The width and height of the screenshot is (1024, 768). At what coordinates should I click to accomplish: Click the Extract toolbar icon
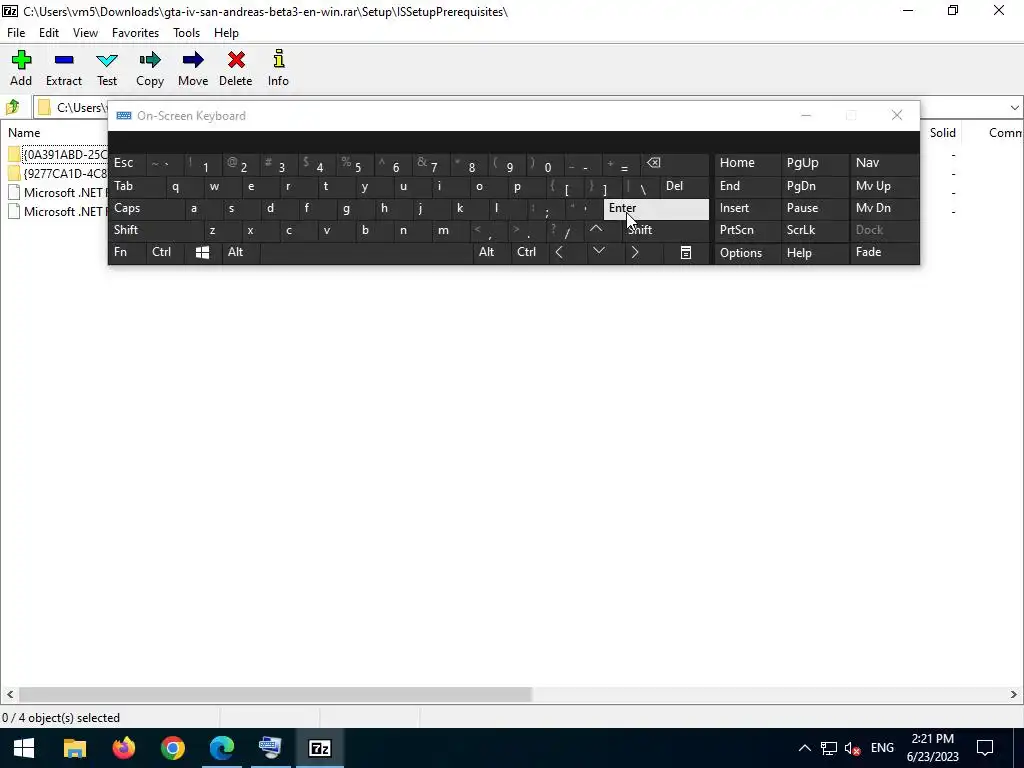pyautogui.click(x=64, y=68)
